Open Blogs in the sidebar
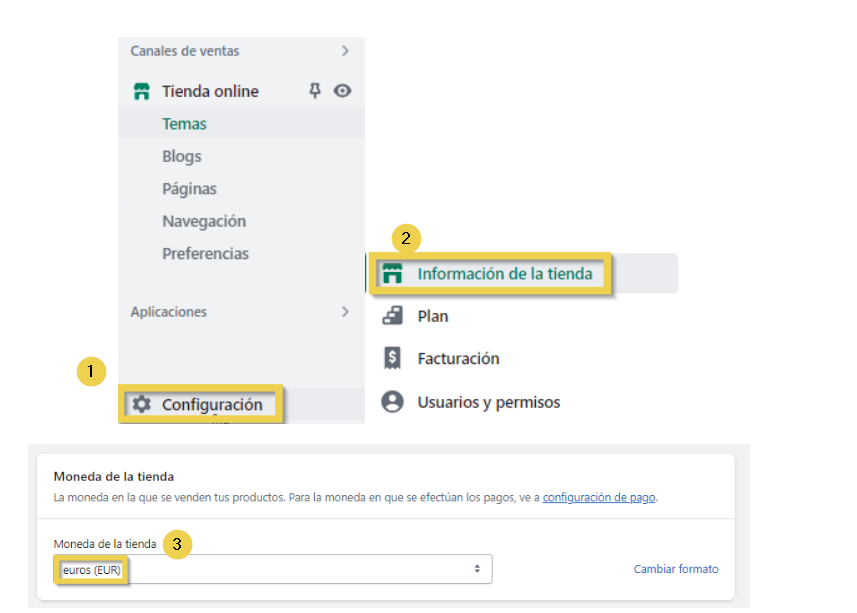 click(182, 156)
